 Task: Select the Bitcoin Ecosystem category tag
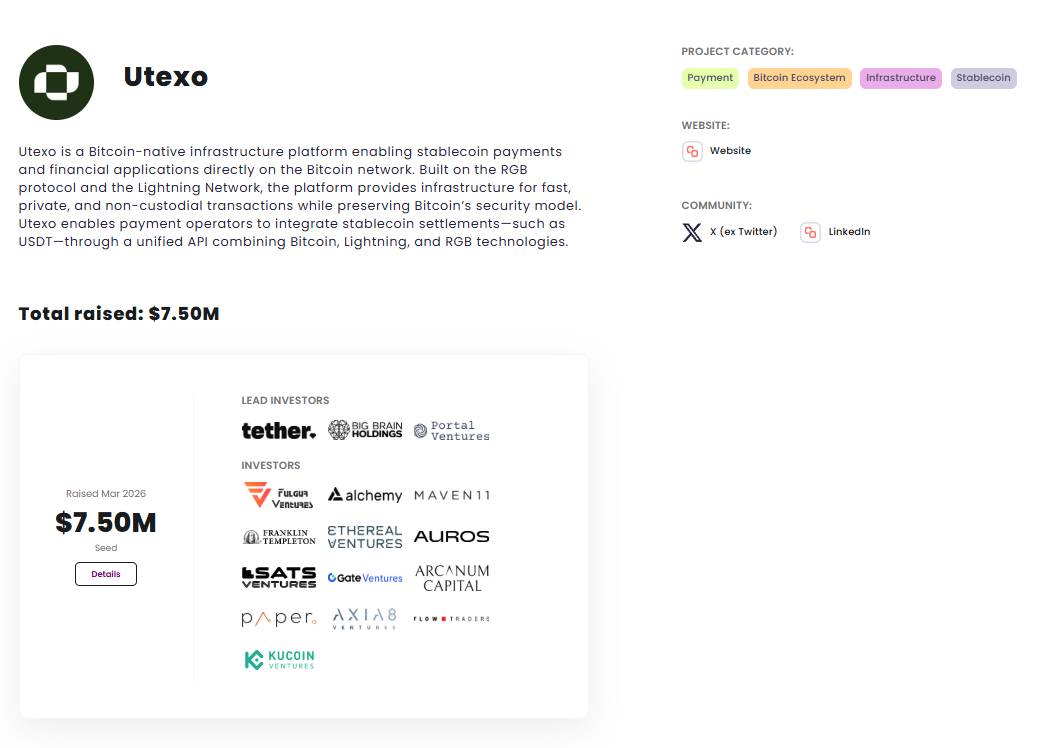click(799, 78)
